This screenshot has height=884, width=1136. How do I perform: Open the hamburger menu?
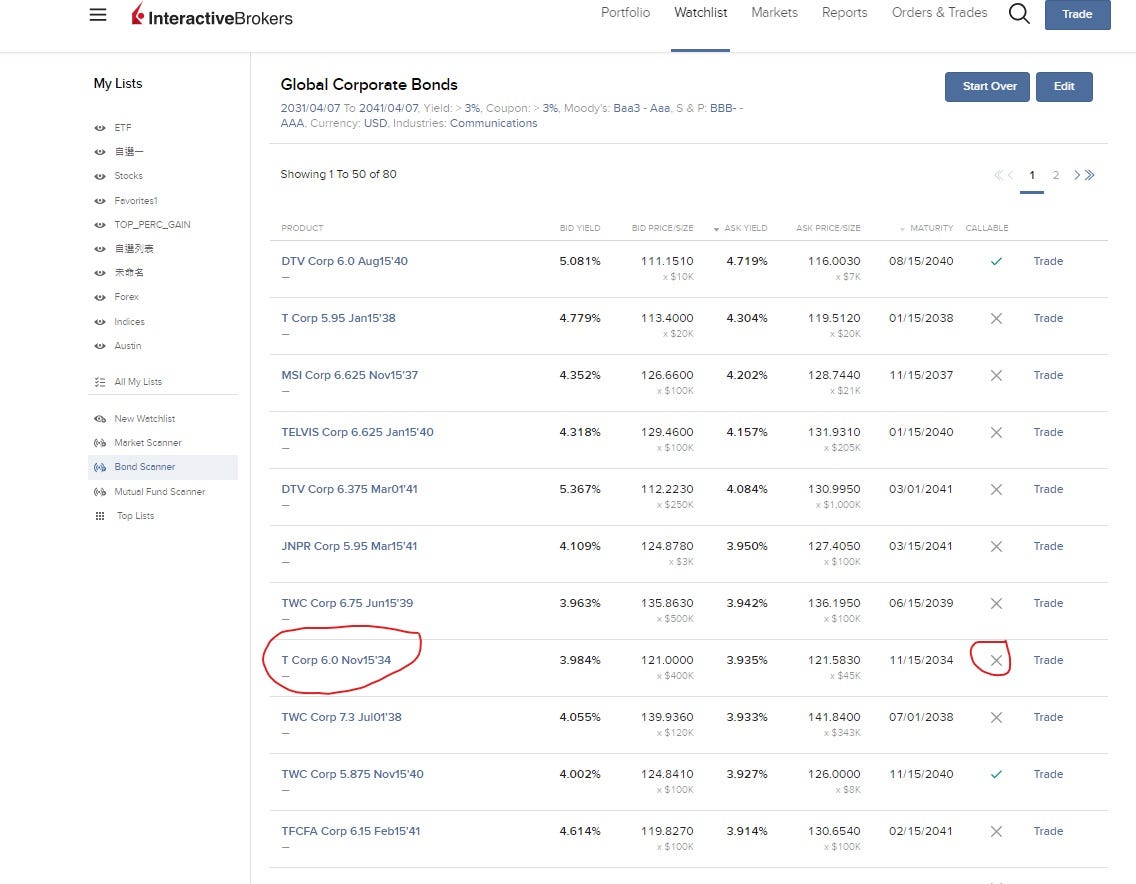[98, 14]
